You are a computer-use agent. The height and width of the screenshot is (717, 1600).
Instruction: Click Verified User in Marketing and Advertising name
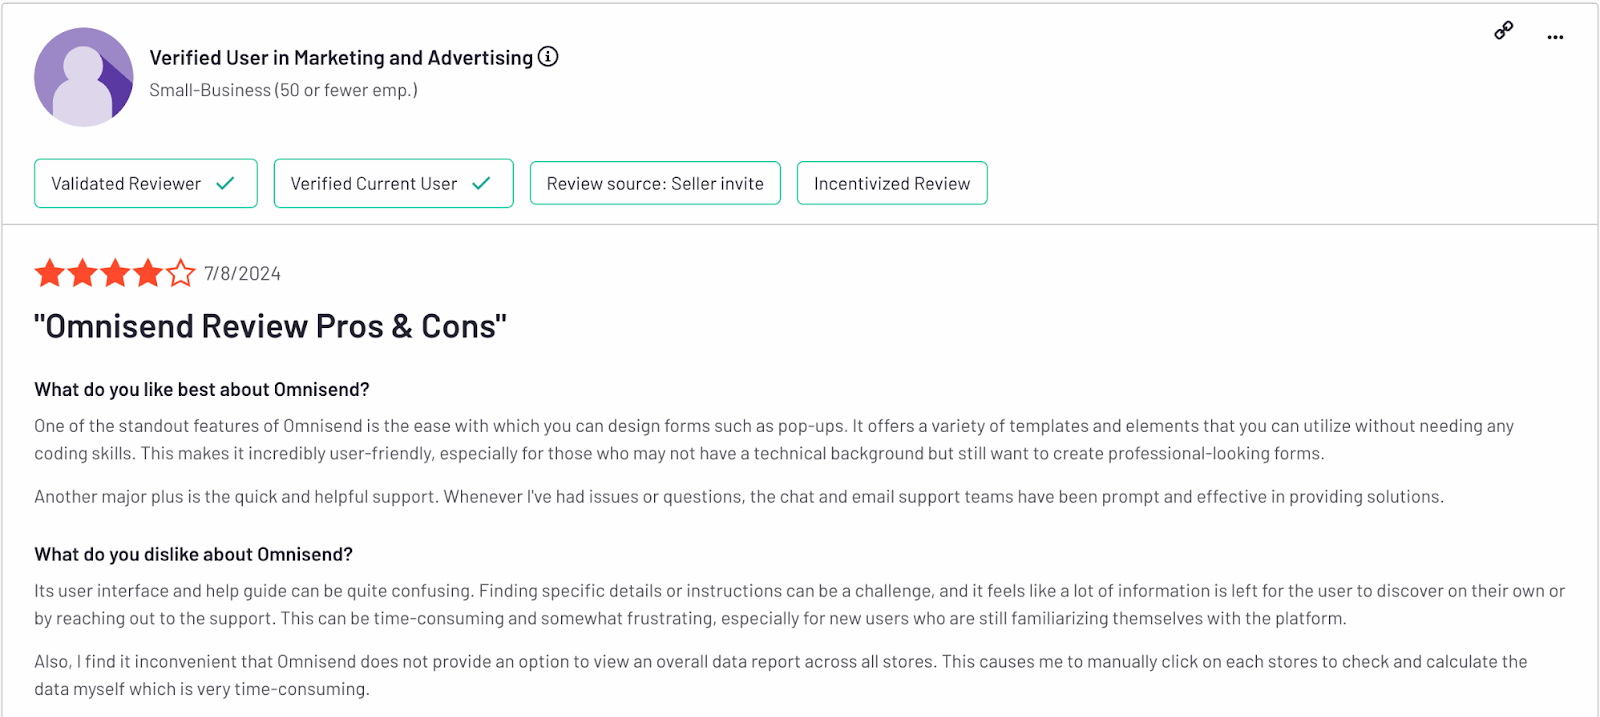coord(341,58)
